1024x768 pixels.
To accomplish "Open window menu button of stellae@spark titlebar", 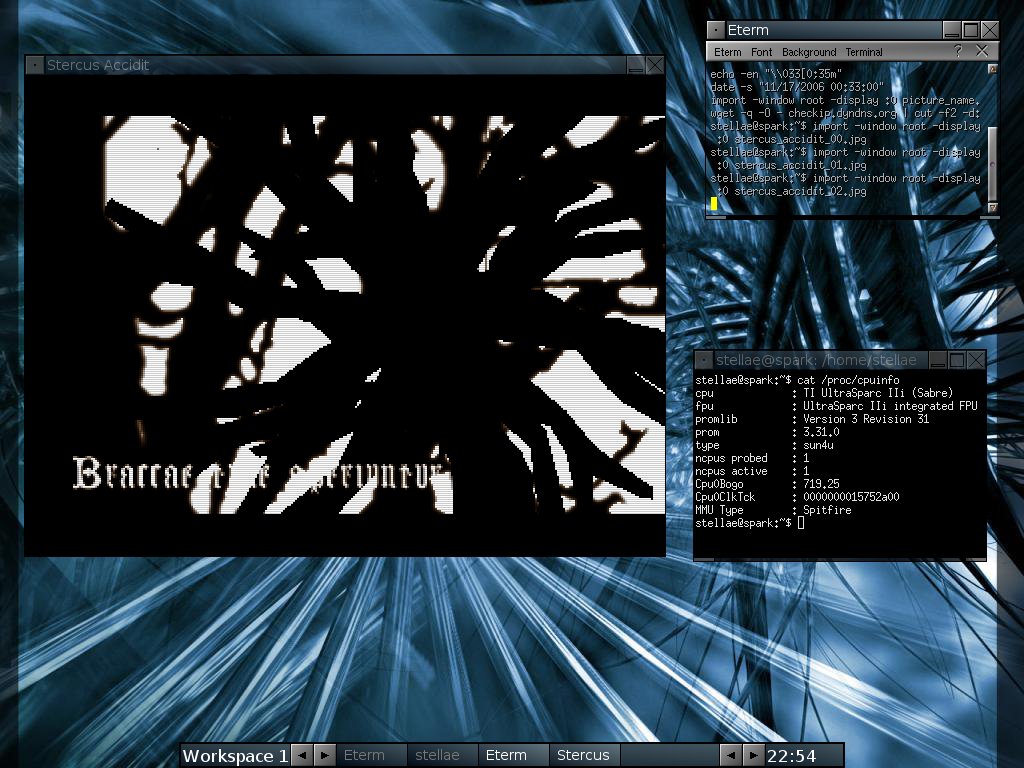I will click(x=704, y=360).
